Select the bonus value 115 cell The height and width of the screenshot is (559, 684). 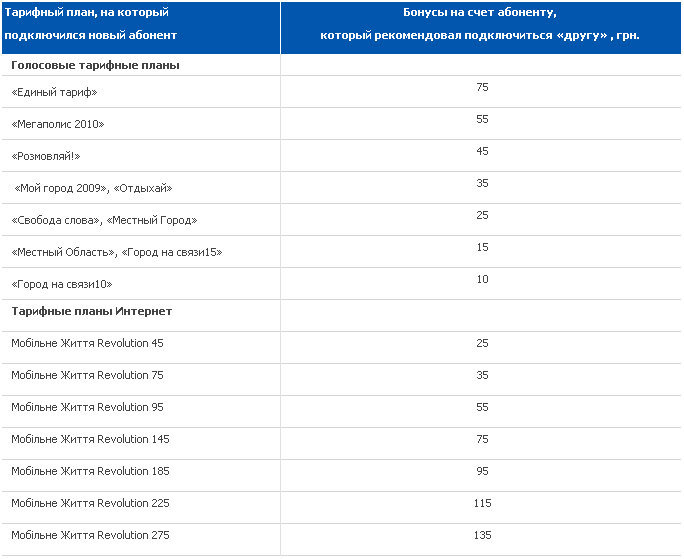point(482,503)
